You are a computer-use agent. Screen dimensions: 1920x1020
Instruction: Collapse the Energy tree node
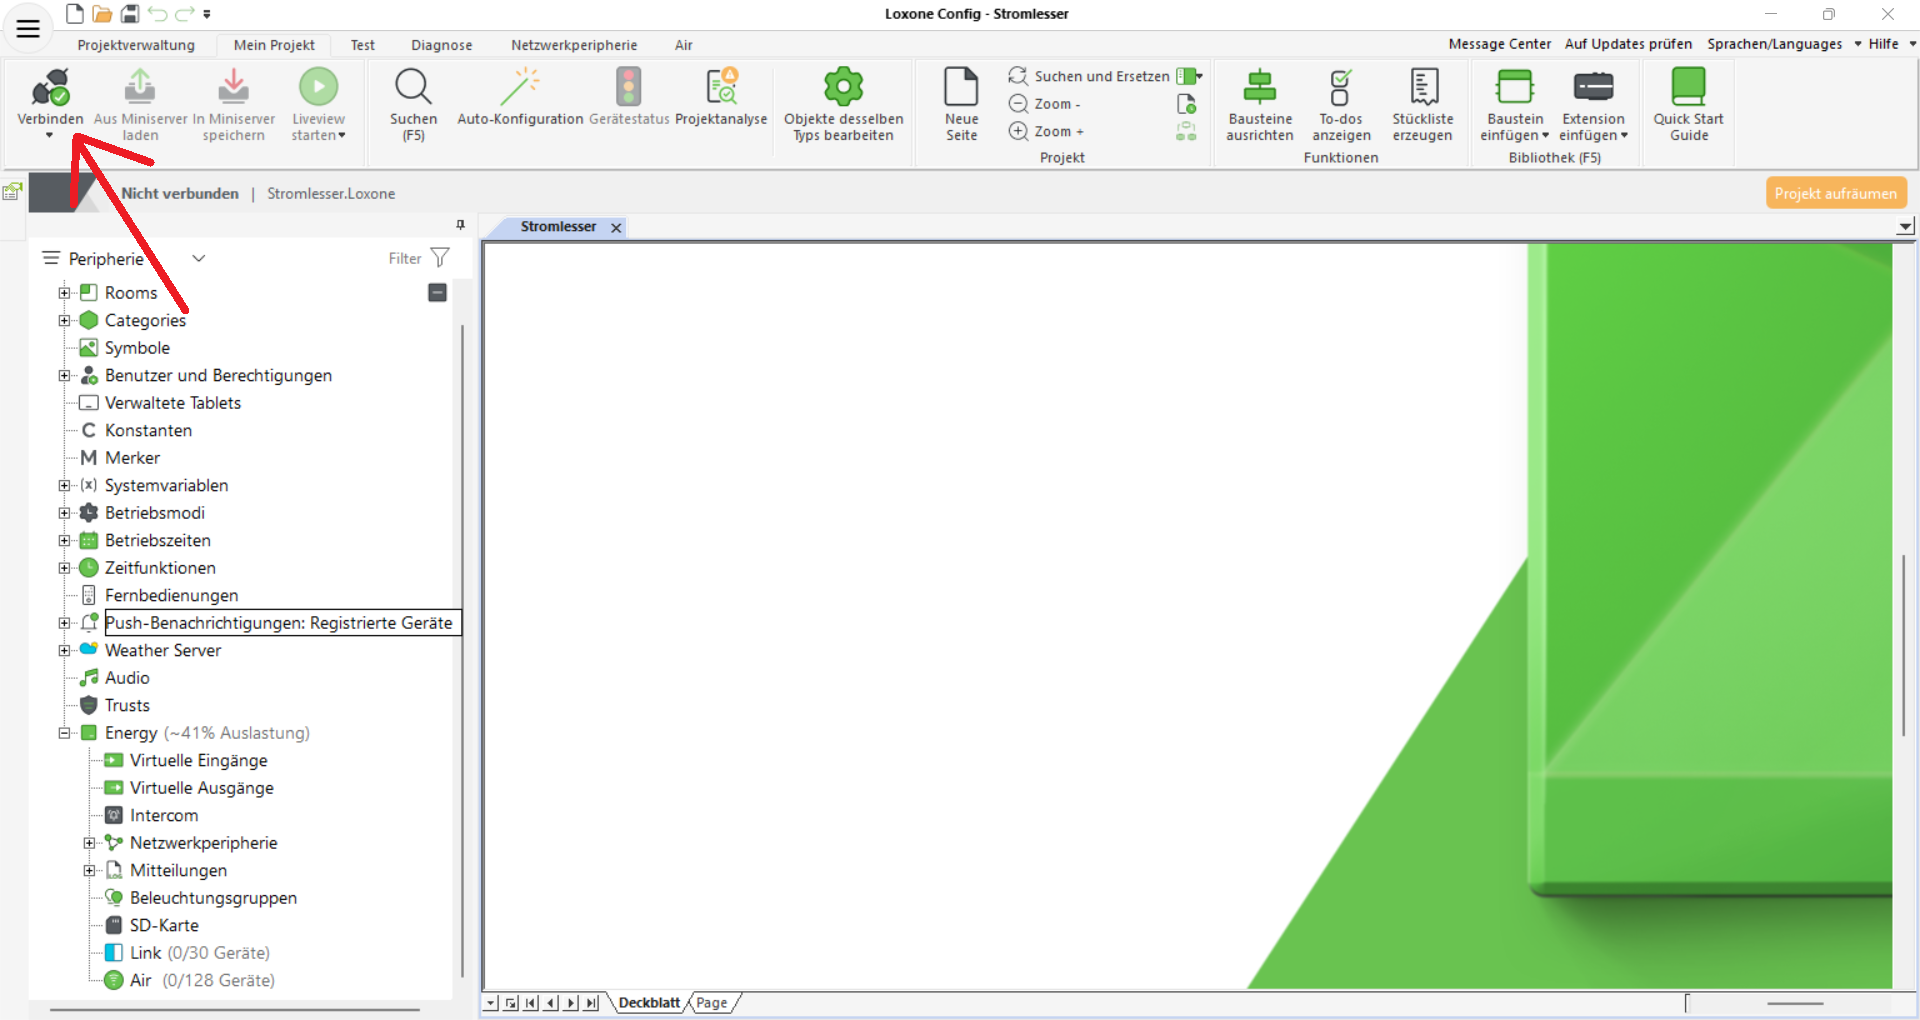click(64, 733)
